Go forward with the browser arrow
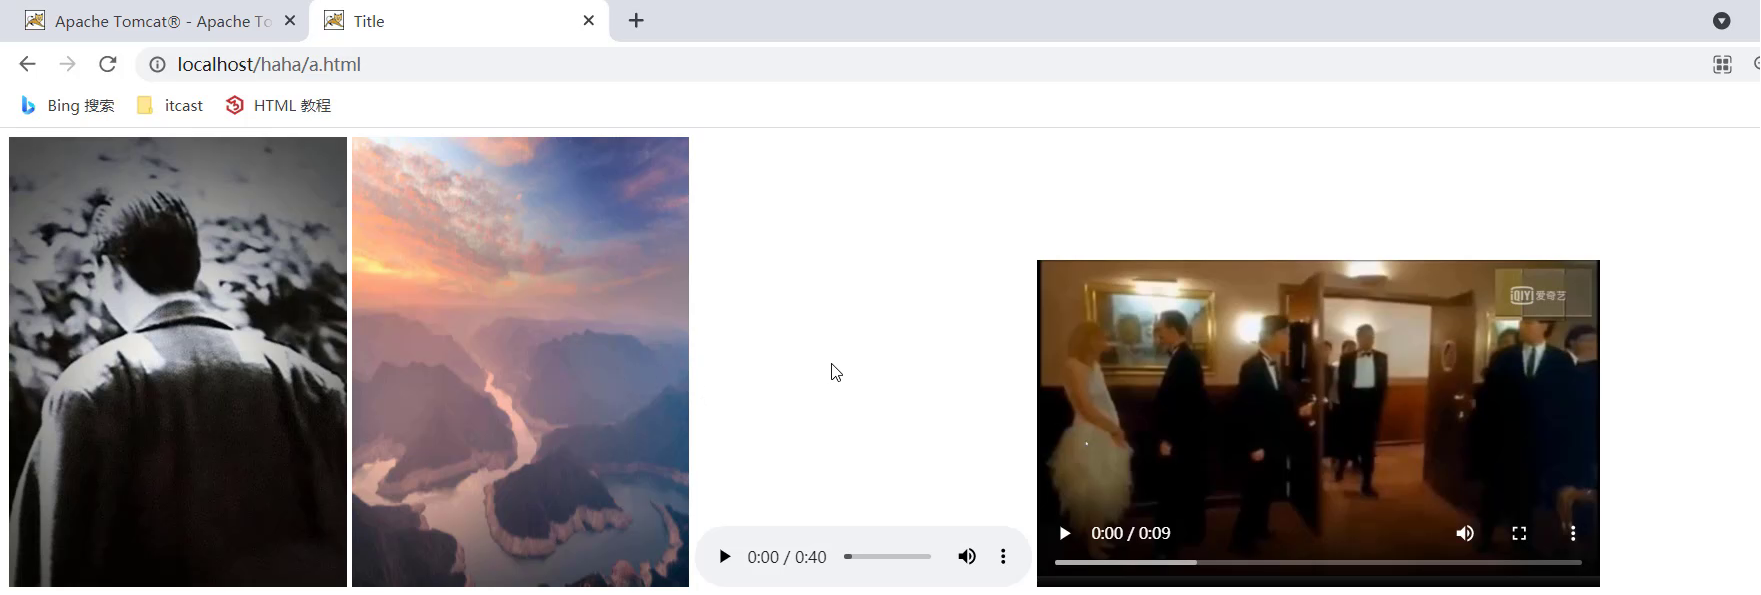The height and width of the screenshot is (595, 1761). [x=67, y=64]
